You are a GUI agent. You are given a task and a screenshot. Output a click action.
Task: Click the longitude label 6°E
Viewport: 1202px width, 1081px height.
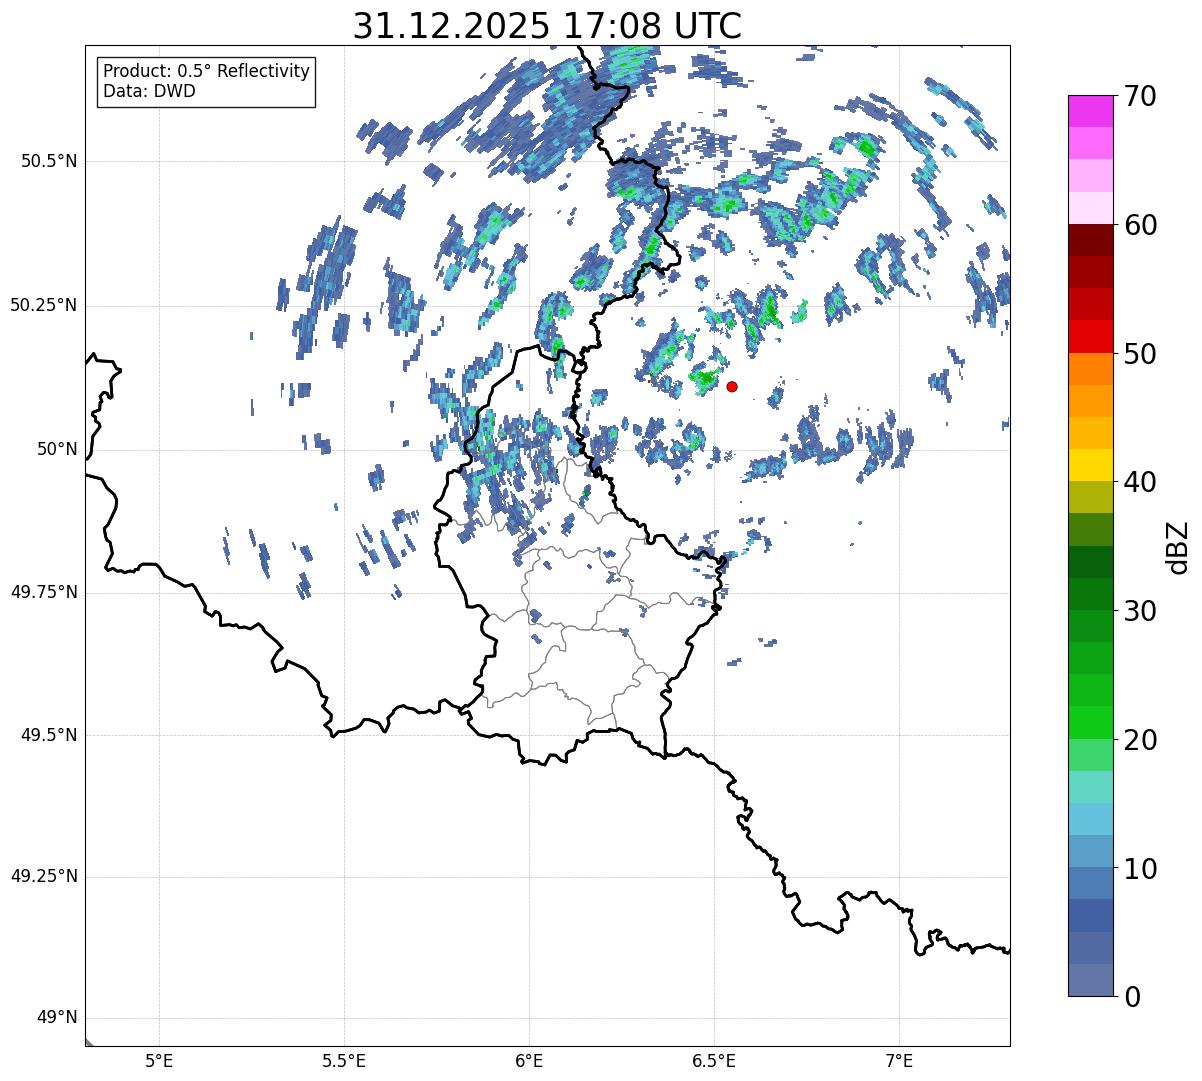coord(529,1061)
